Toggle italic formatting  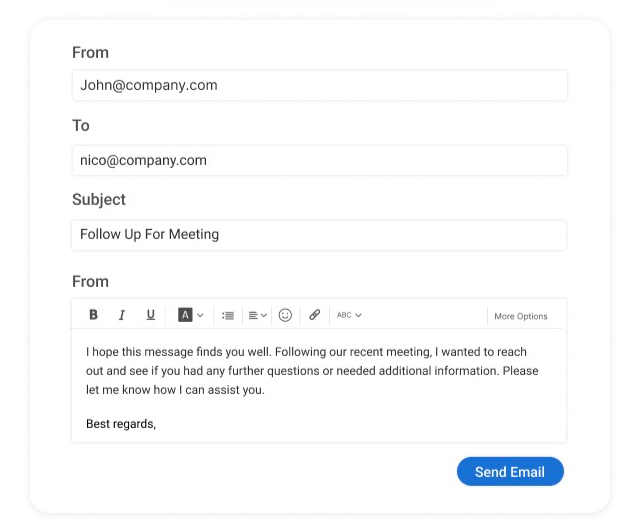click(122, 315)
